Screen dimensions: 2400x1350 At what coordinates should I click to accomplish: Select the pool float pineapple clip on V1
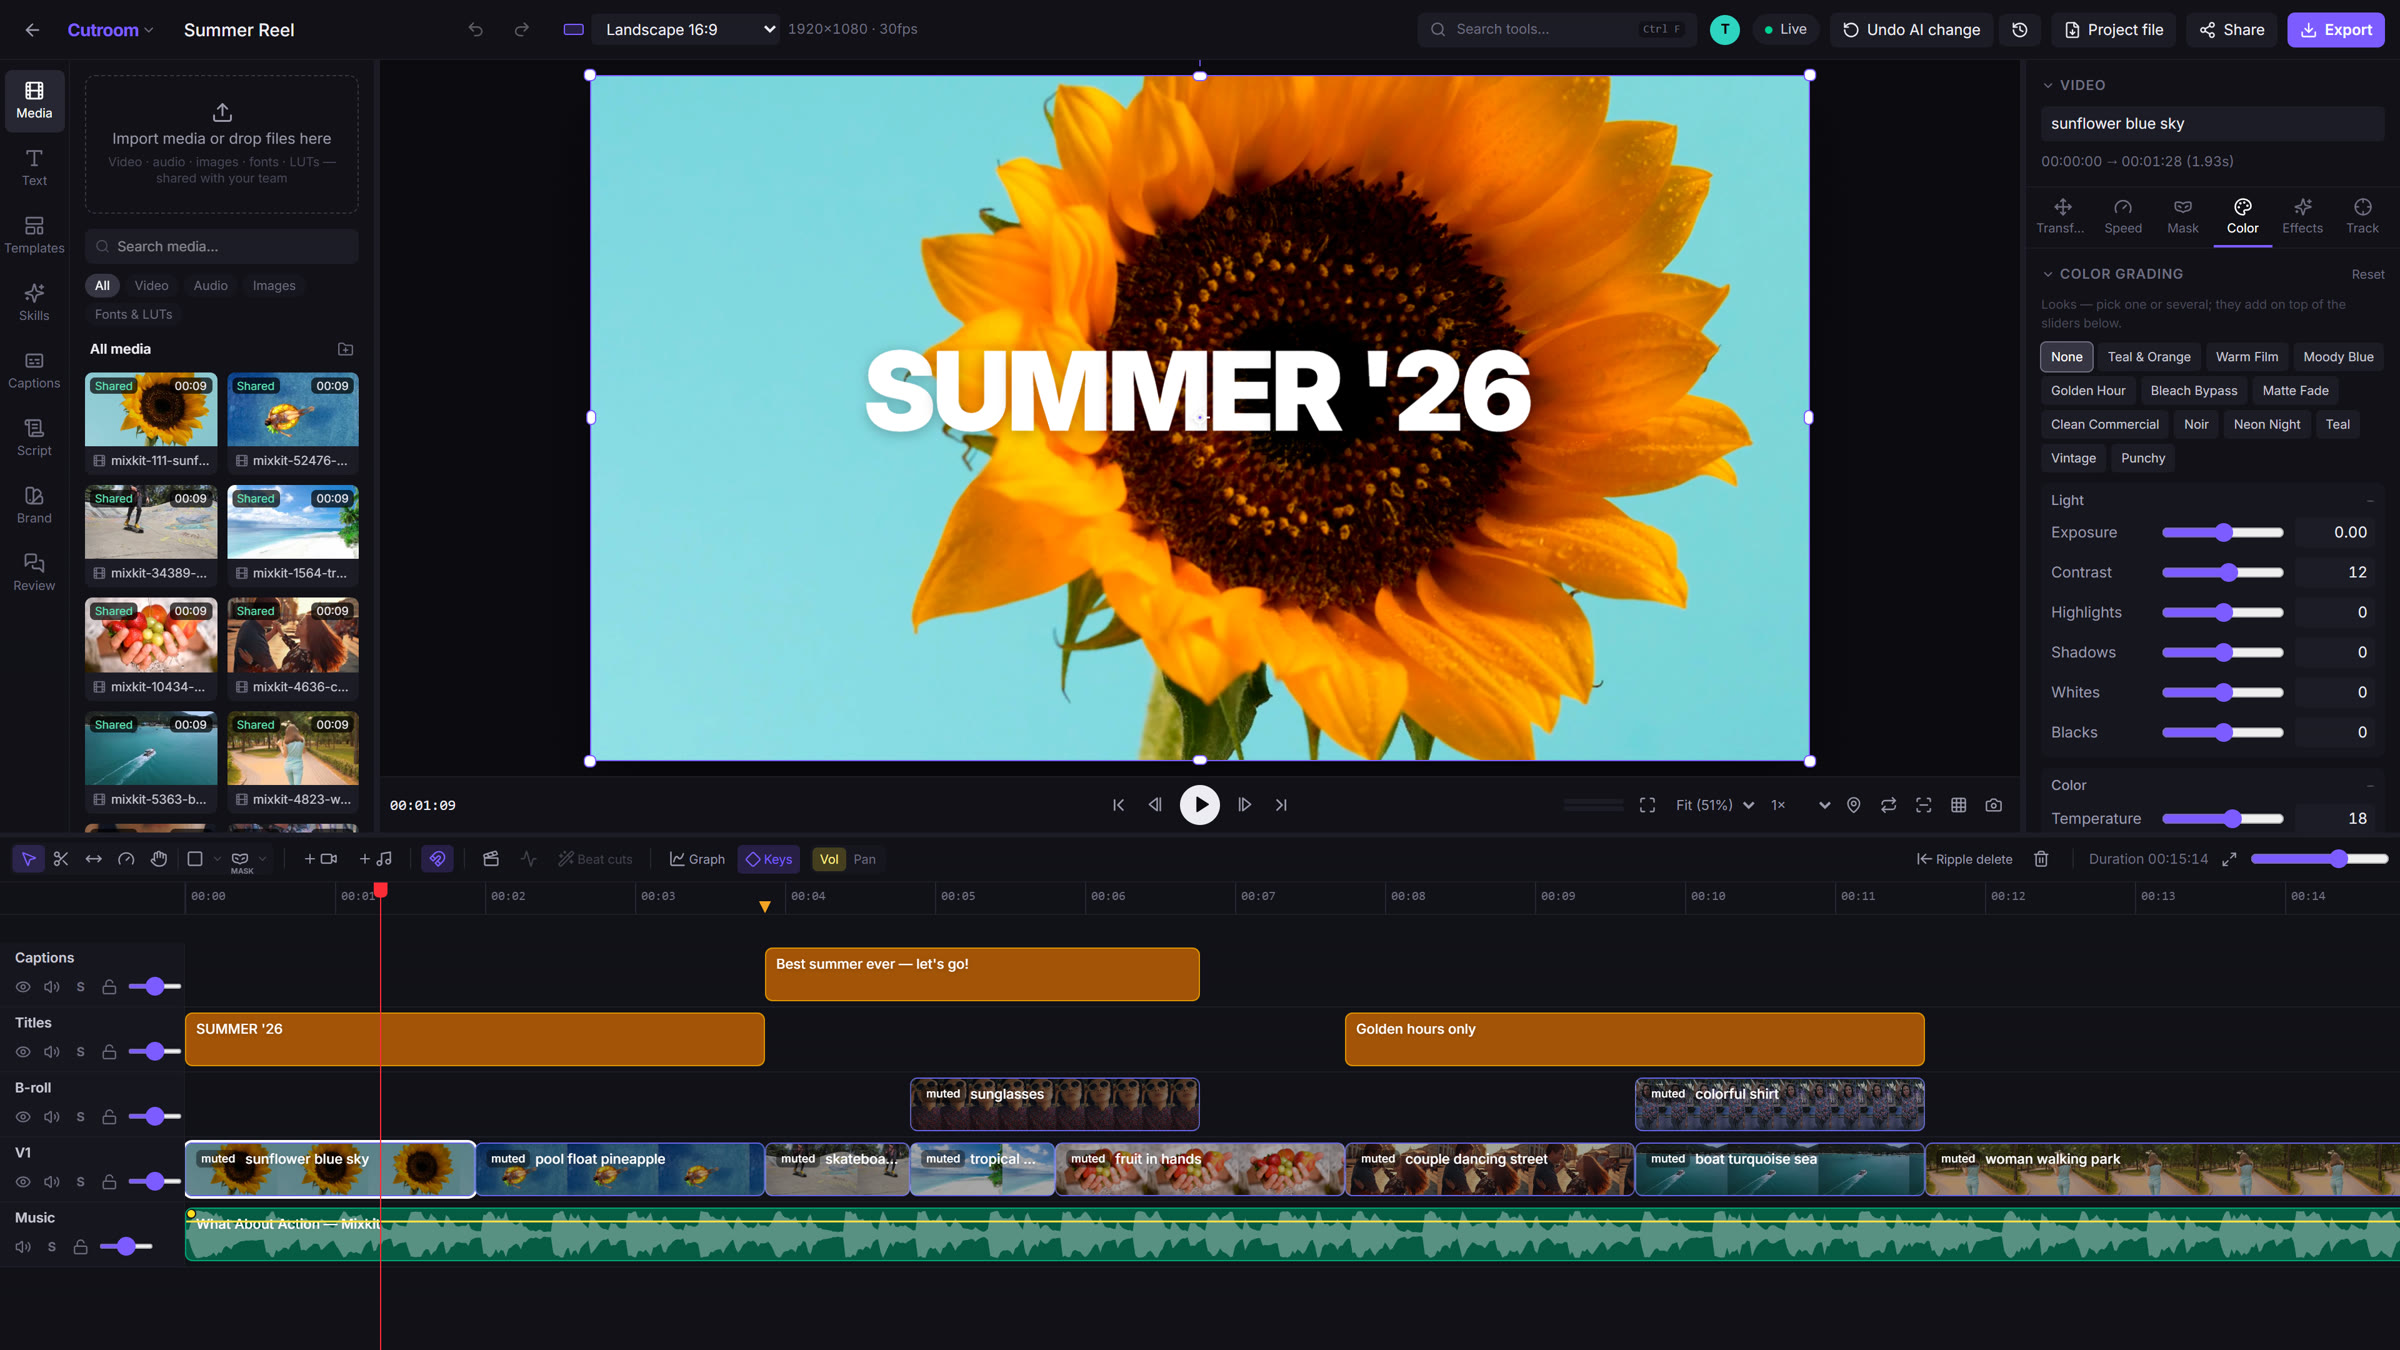coord(620,1169)
